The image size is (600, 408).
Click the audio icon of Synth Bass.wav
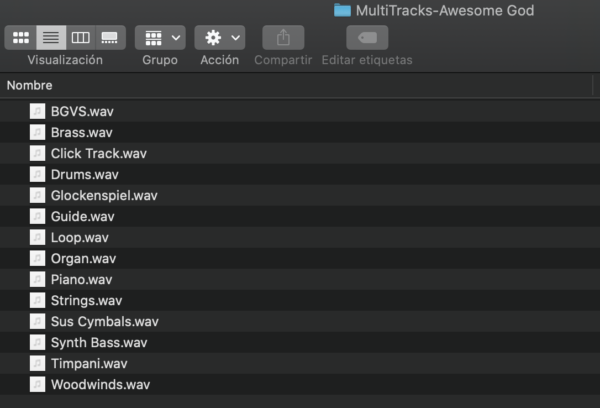point(38,343)
